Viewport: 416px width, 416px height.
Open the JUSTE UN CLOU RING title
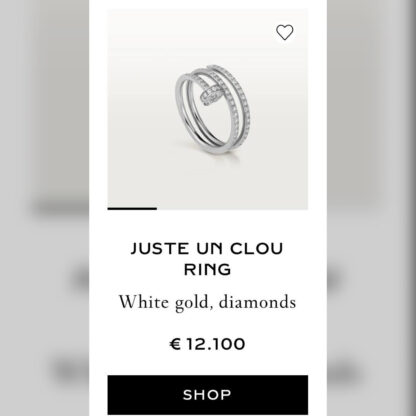tap(207, 259)
